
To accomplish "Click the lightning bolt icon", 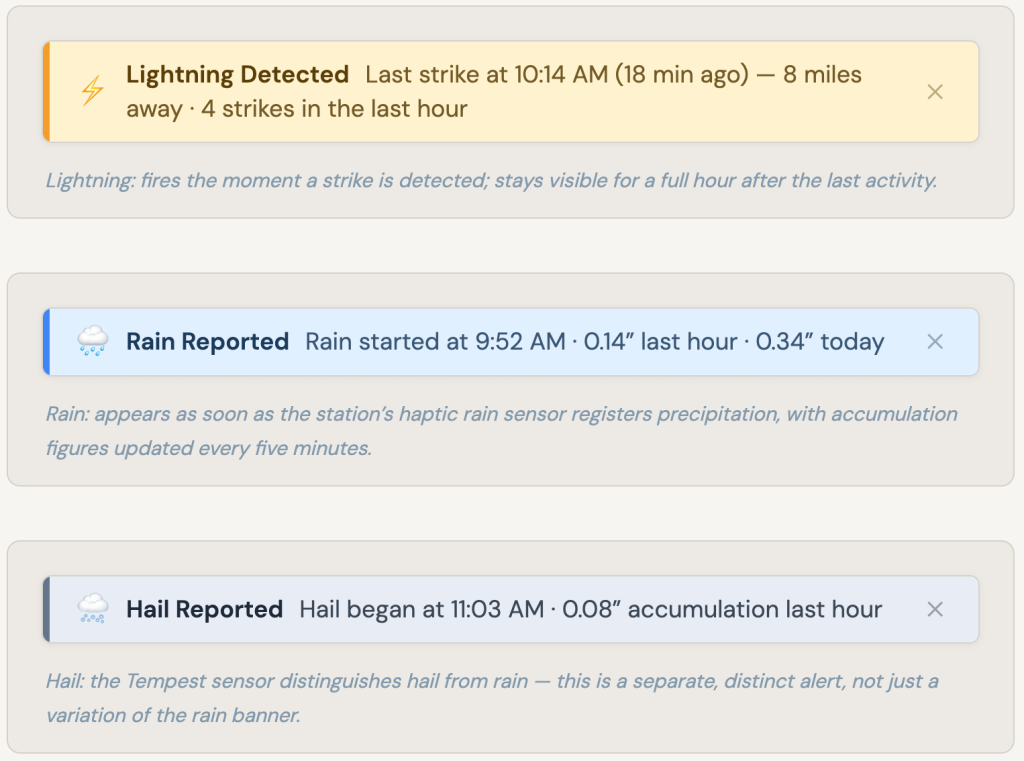I will (x=92, y=91).
